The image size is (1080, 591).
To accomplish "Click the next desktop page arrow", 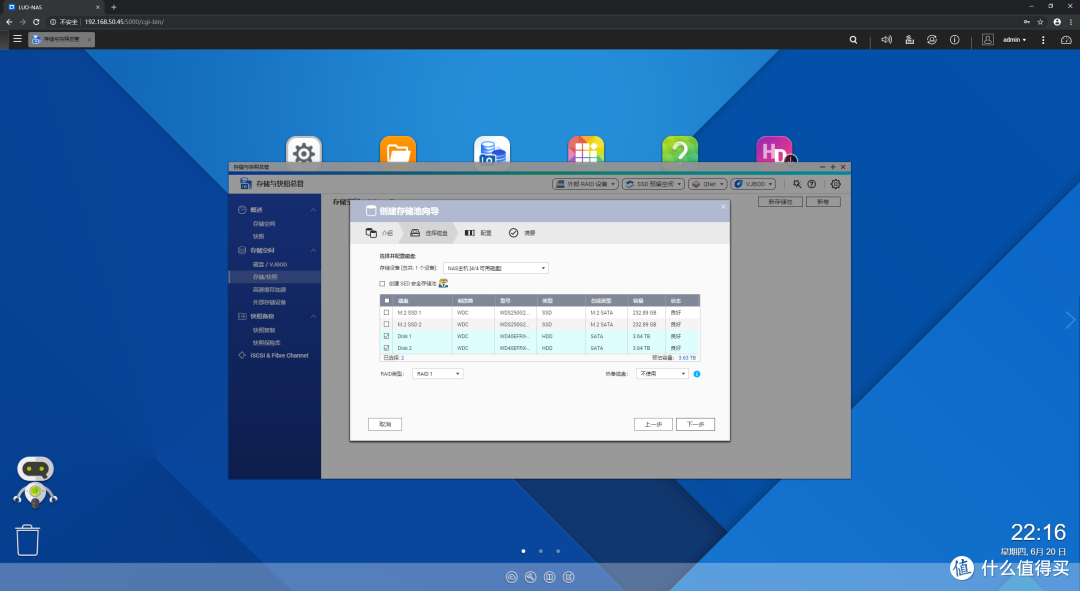I will point(1070,320).
